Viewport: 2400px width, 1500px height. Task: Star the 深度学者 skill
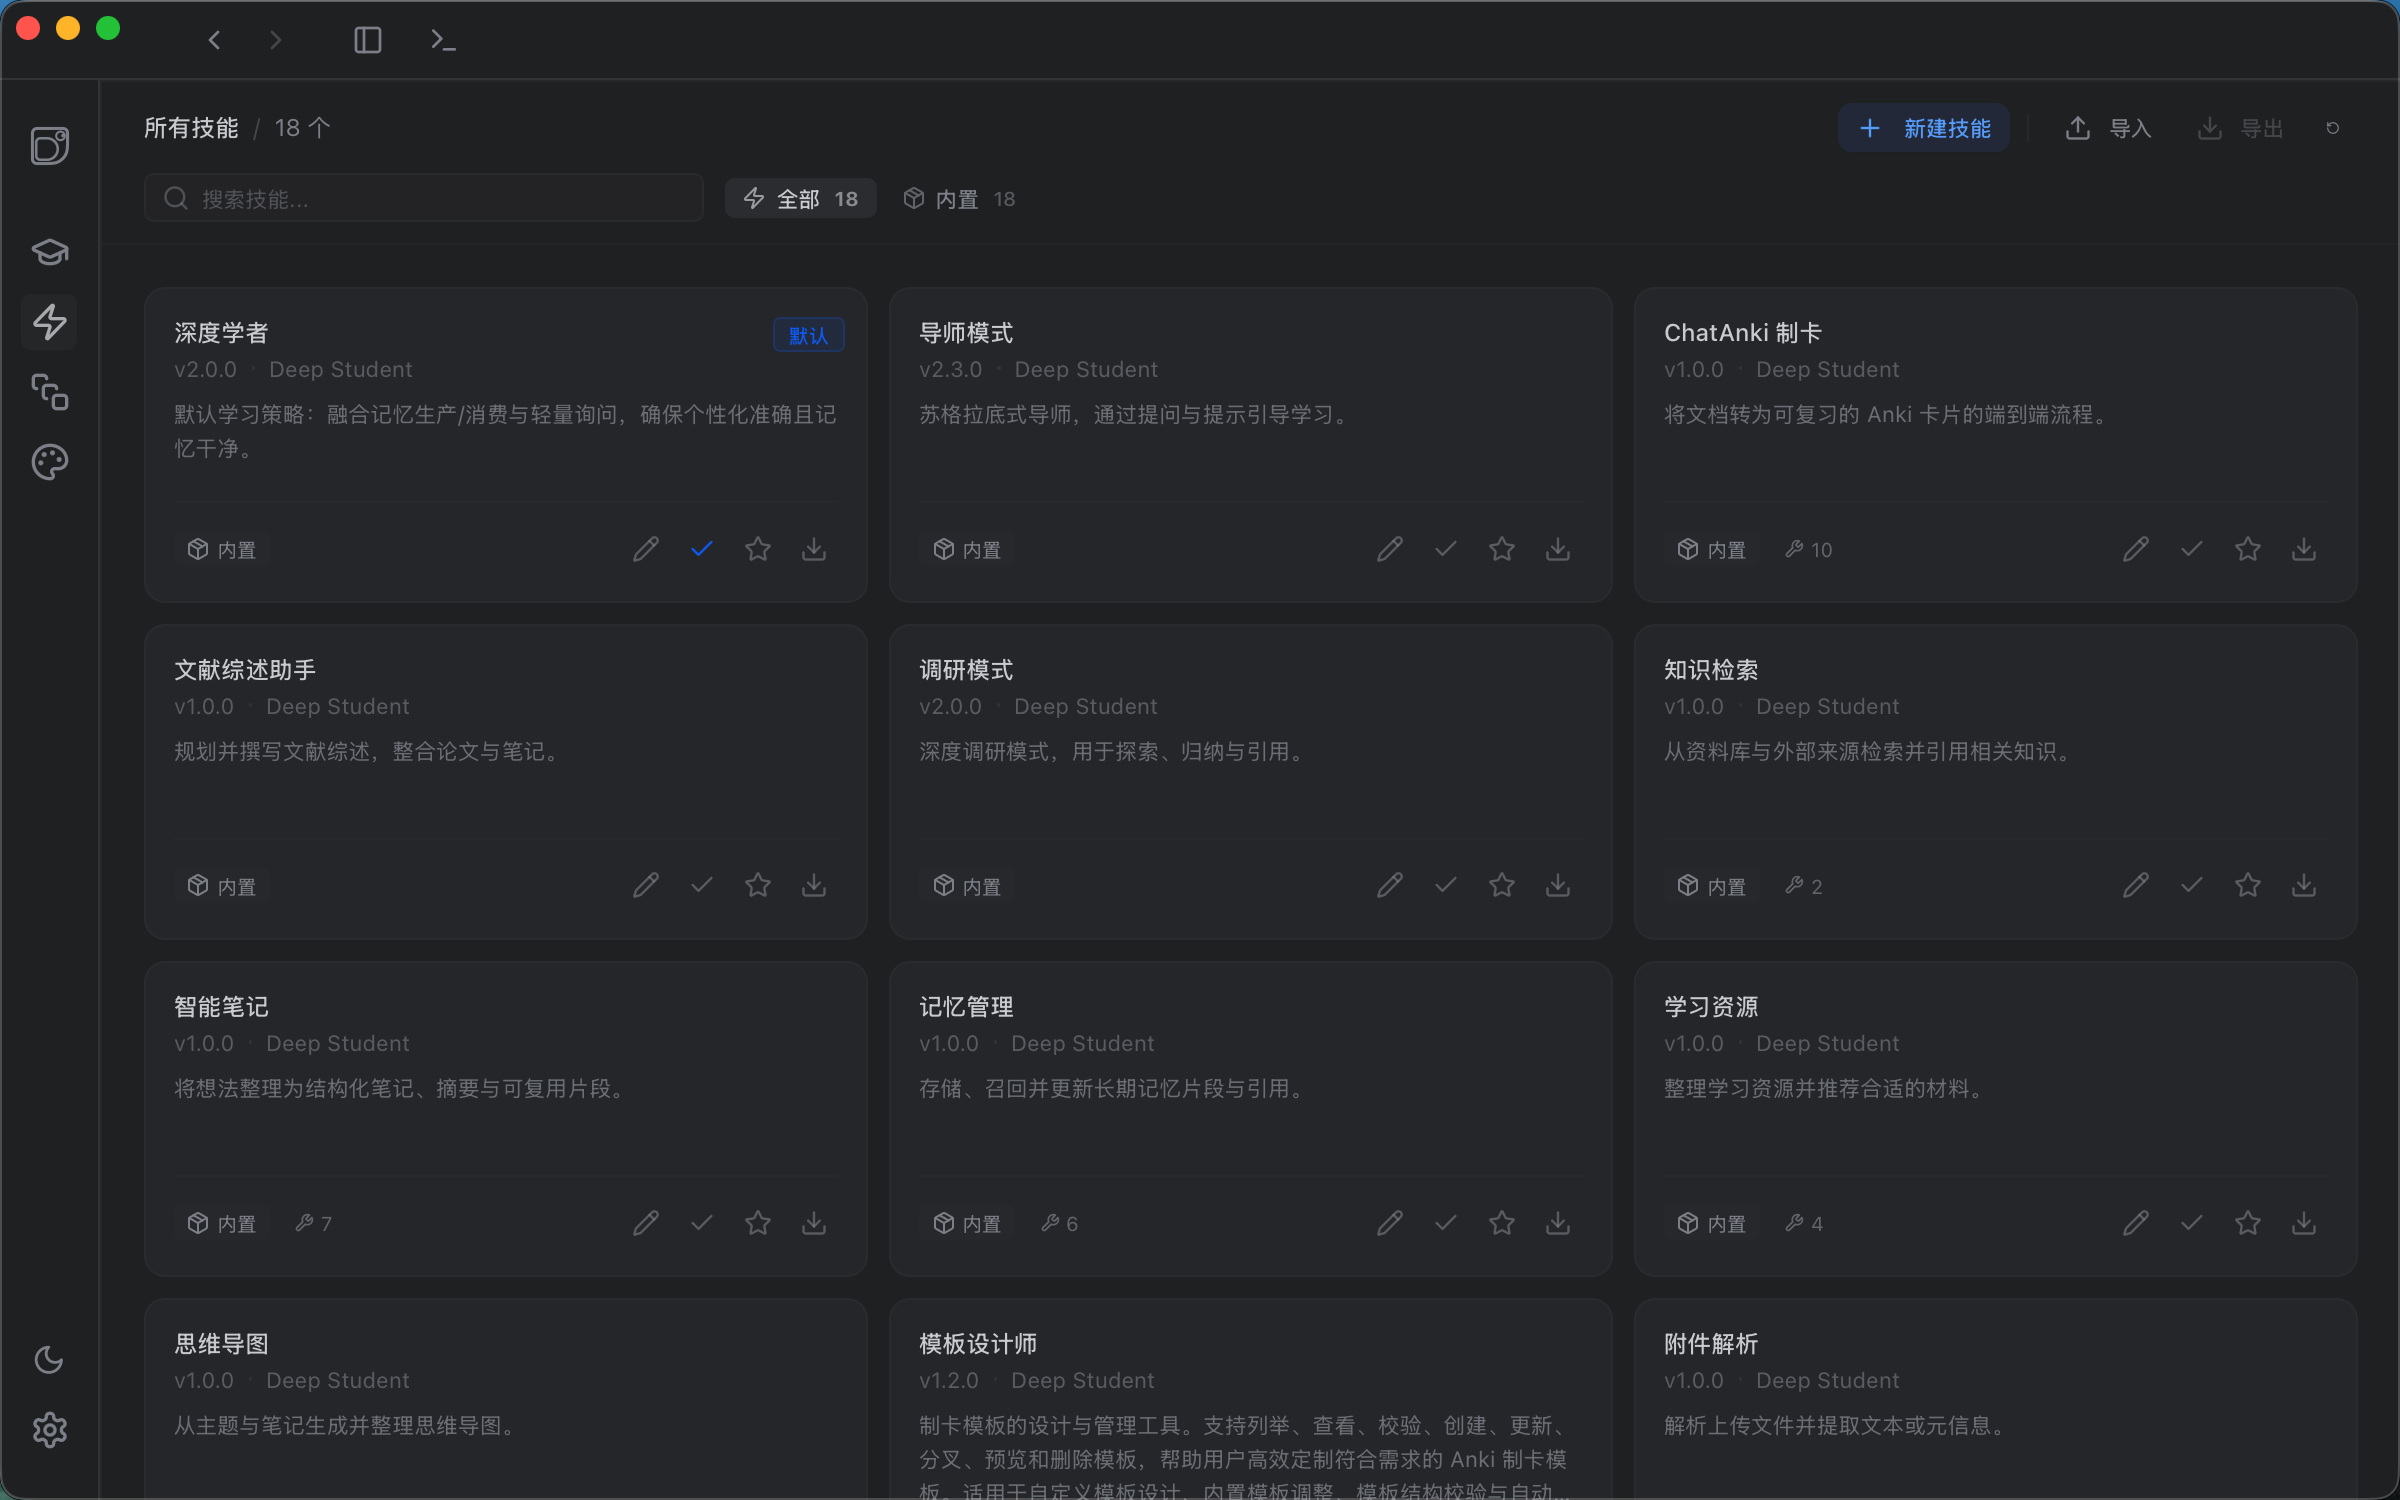(x=758, y=549)
